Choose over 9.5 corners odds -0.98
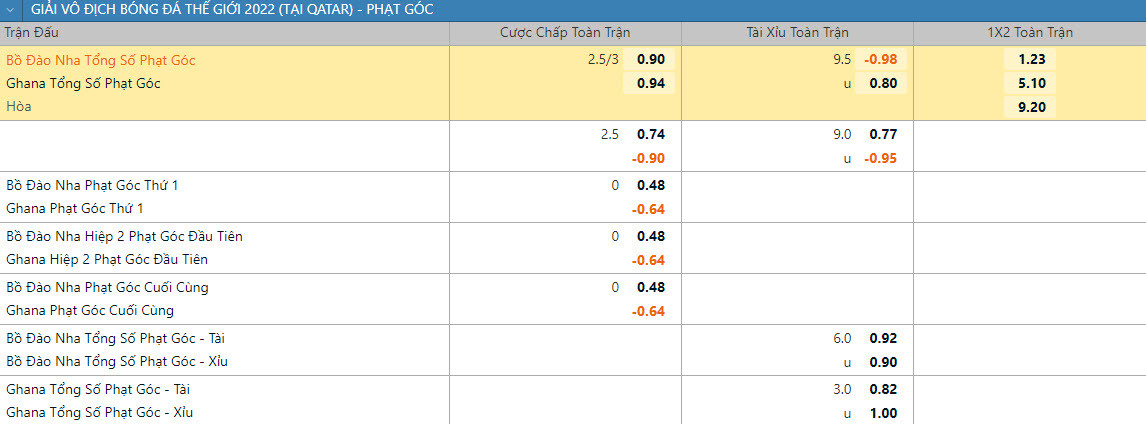Viewport: 1146px width, 424px height. click(881, 59)
